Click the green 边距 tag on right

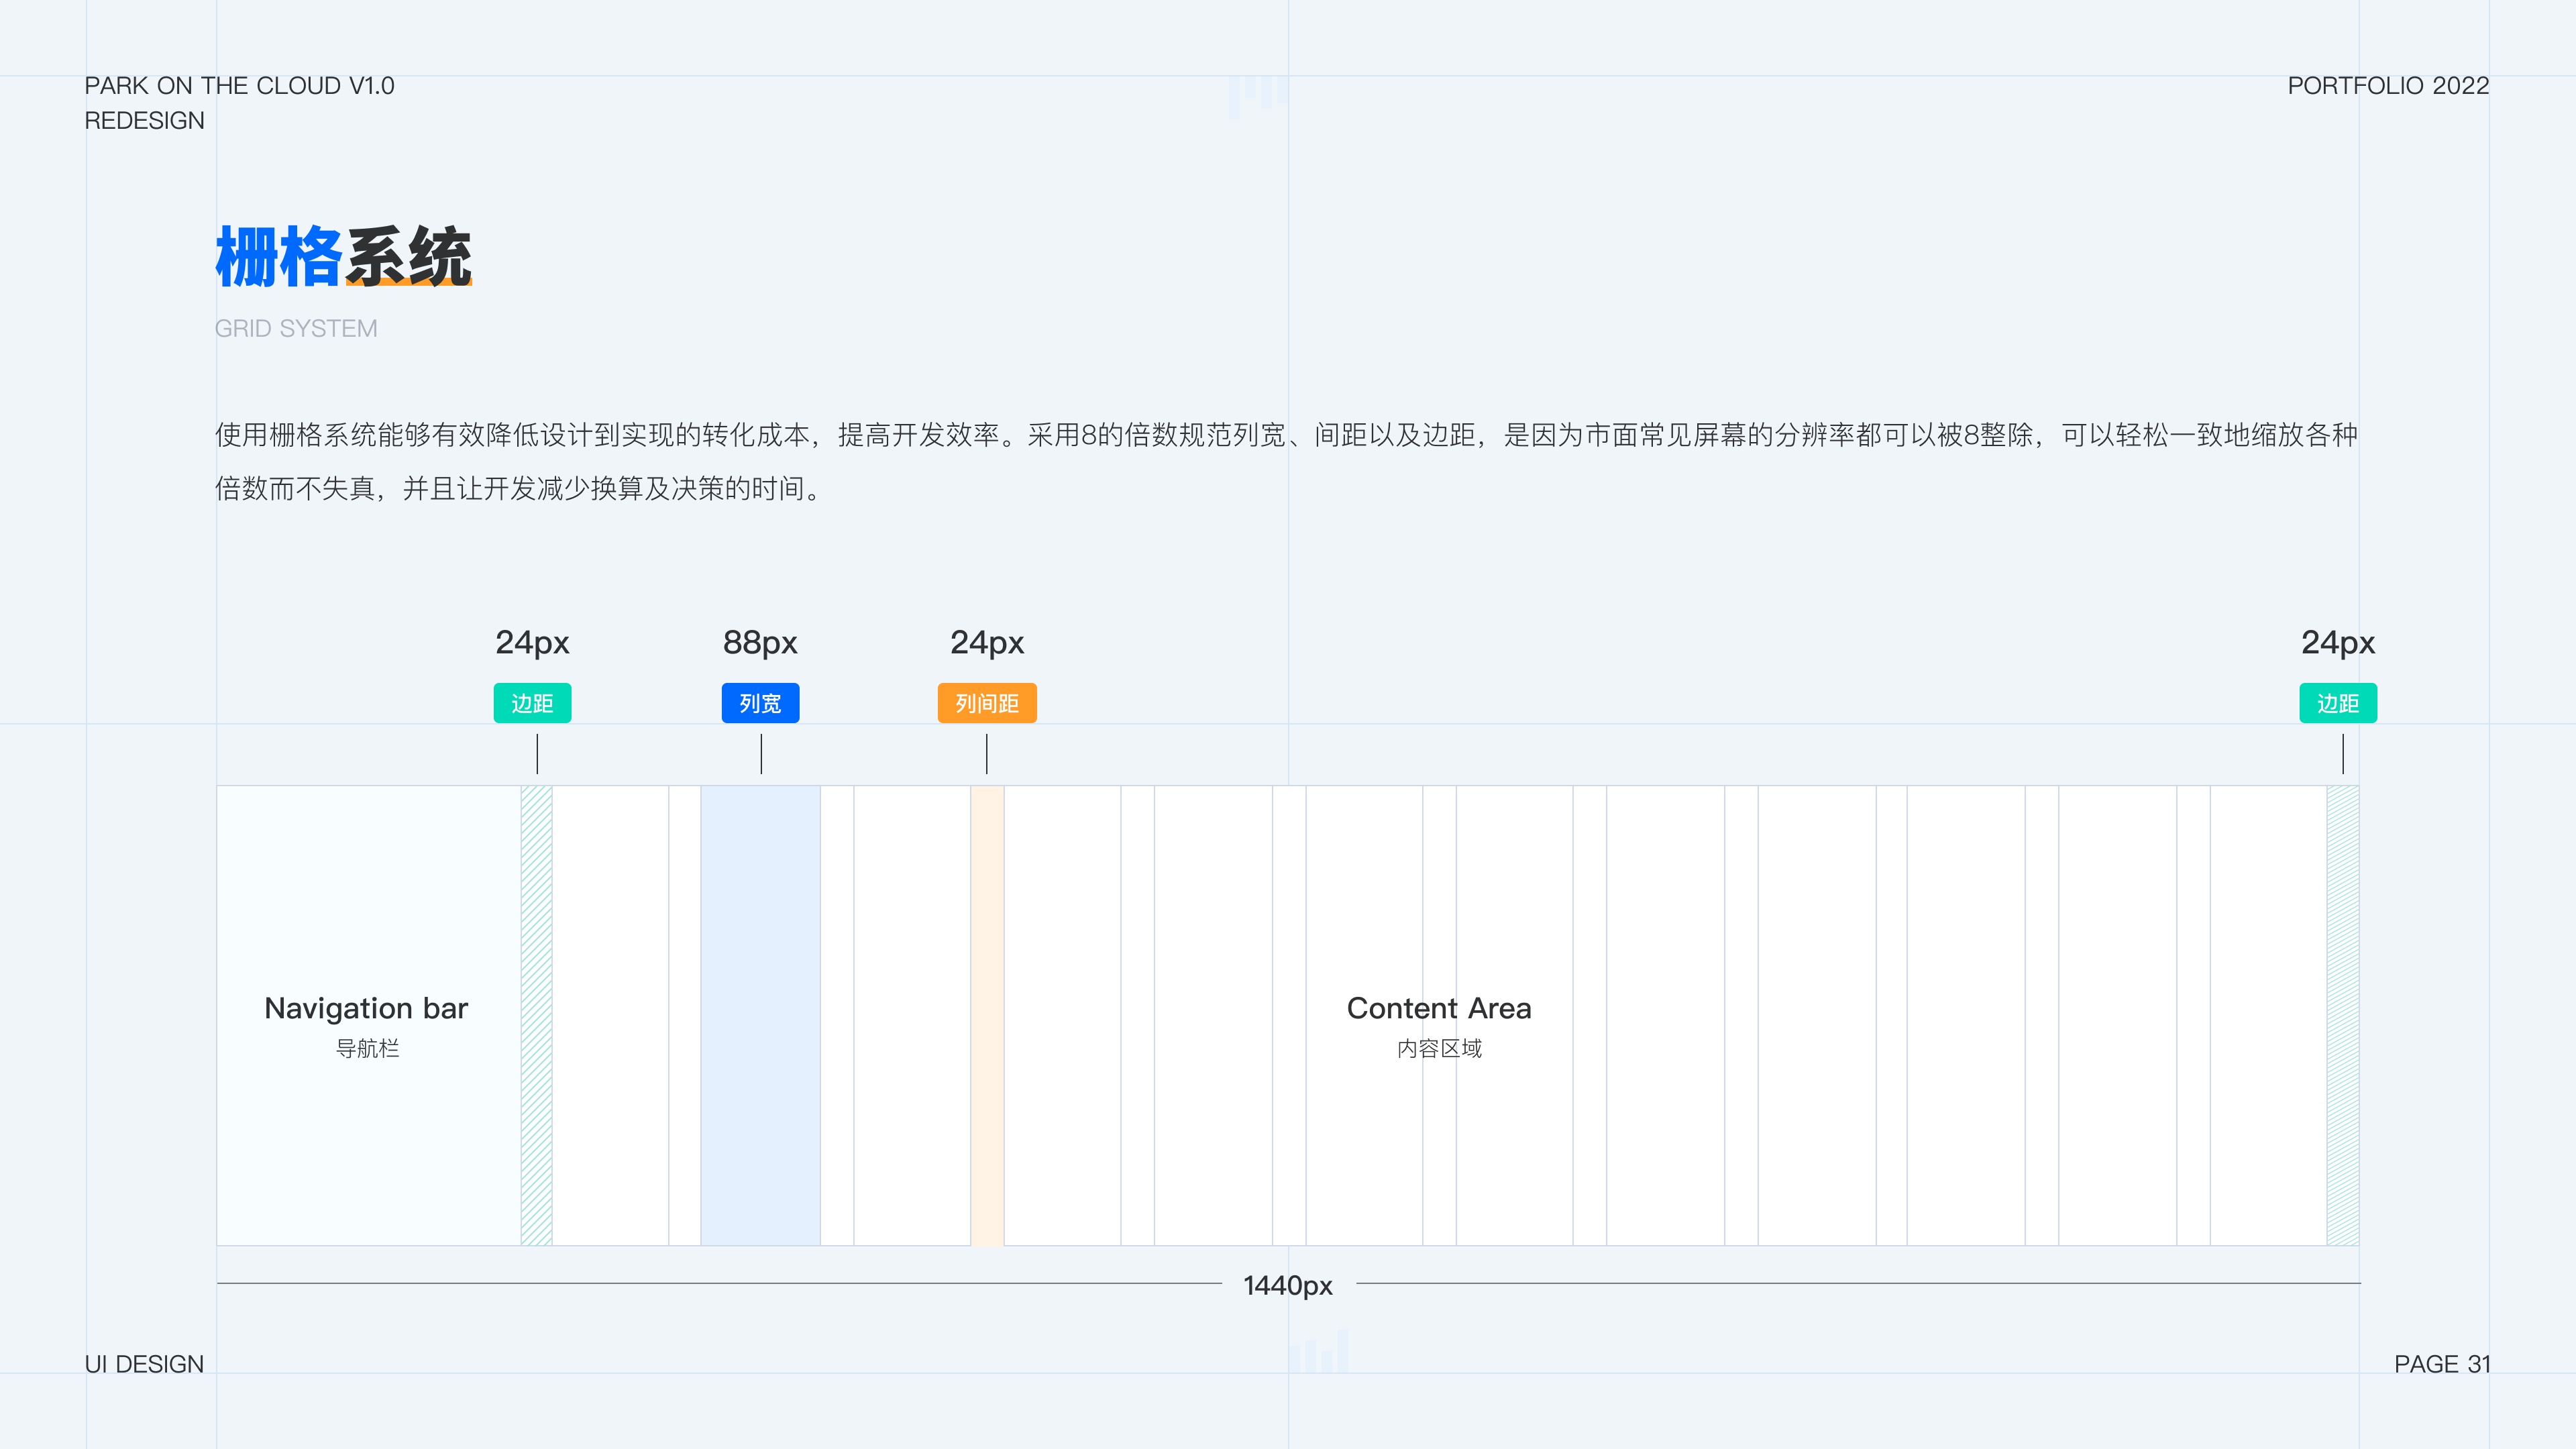coord(2338,703)
